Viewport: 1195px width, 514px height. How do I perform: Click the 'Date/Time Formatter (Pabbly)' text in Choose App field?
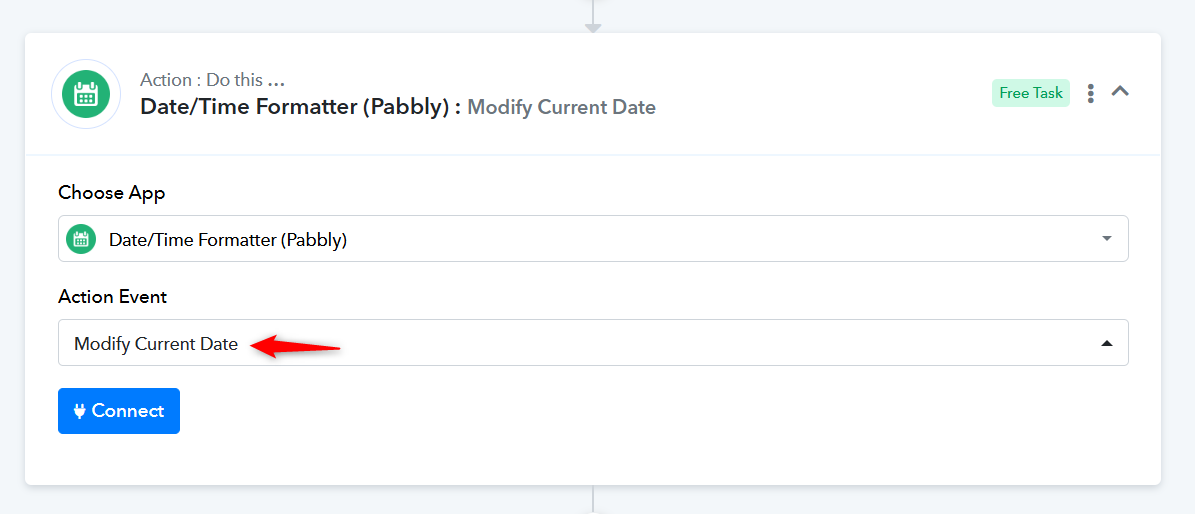[x=228, y=240]
